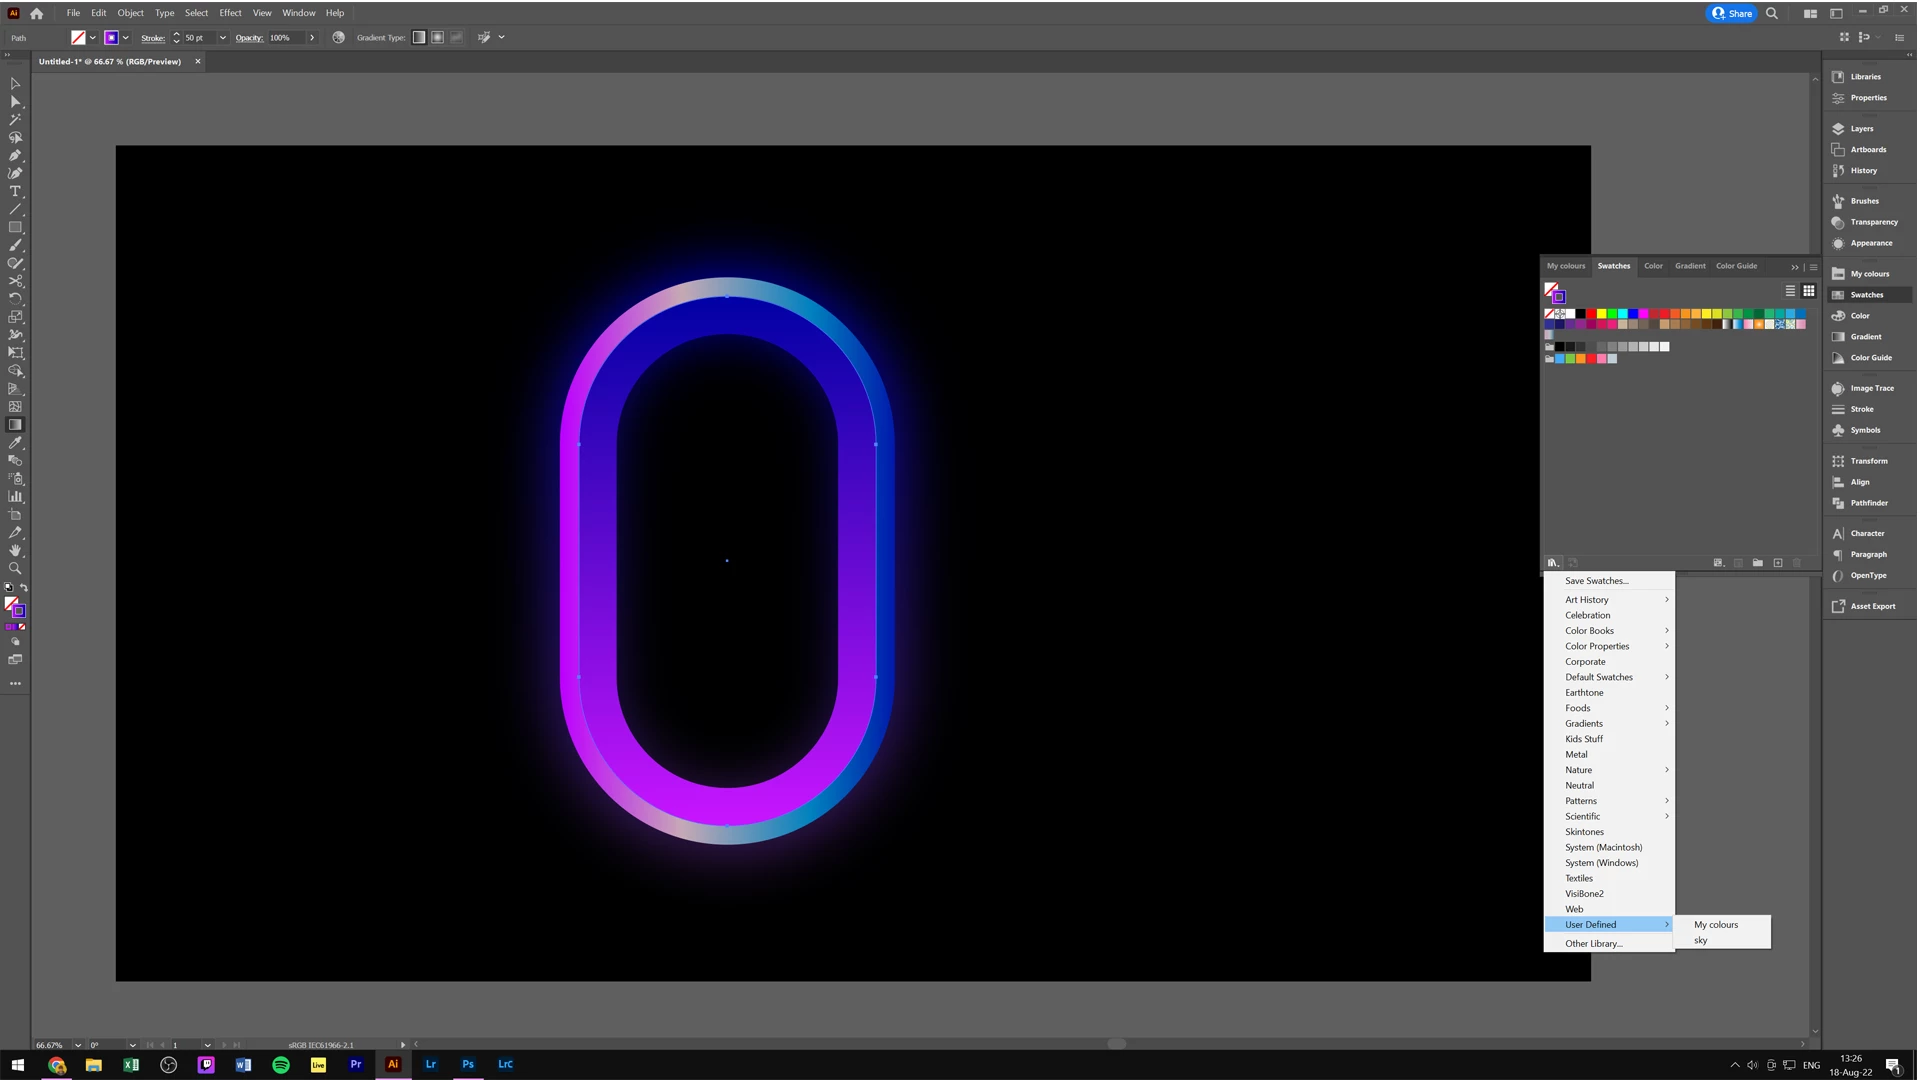Activate the Hand tool

tap(15, 551)
